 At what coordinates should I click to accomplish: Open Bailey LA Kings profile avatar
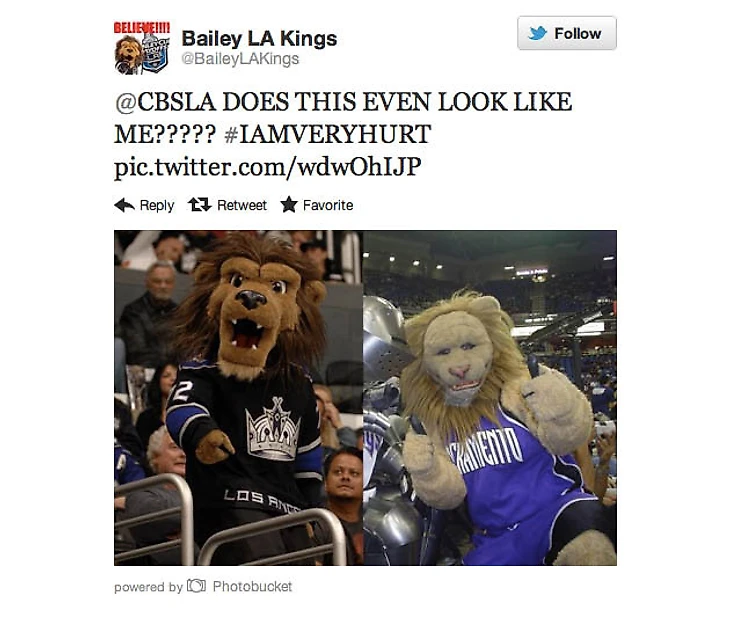[x=142, y=48]
